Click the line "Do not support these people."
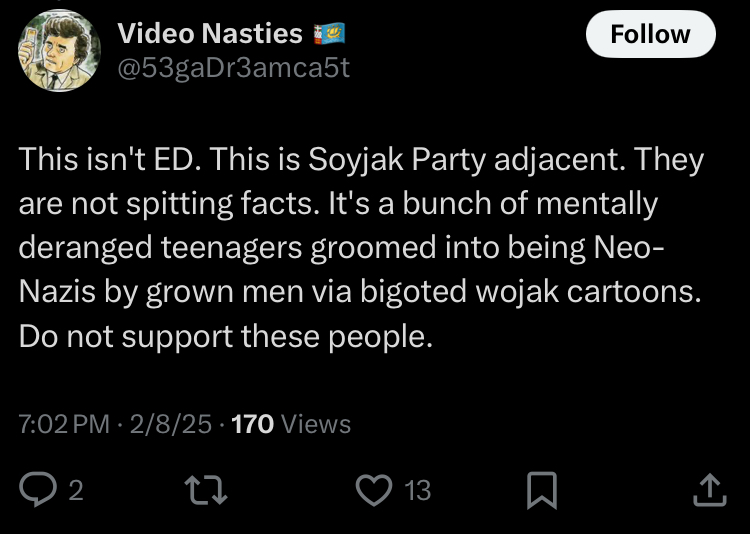 (x=226, y=338)
